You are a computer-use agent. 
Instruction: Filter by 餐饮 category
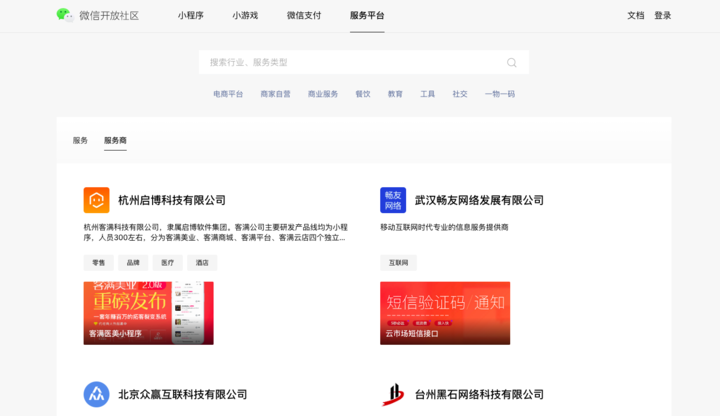coord(363,94)
